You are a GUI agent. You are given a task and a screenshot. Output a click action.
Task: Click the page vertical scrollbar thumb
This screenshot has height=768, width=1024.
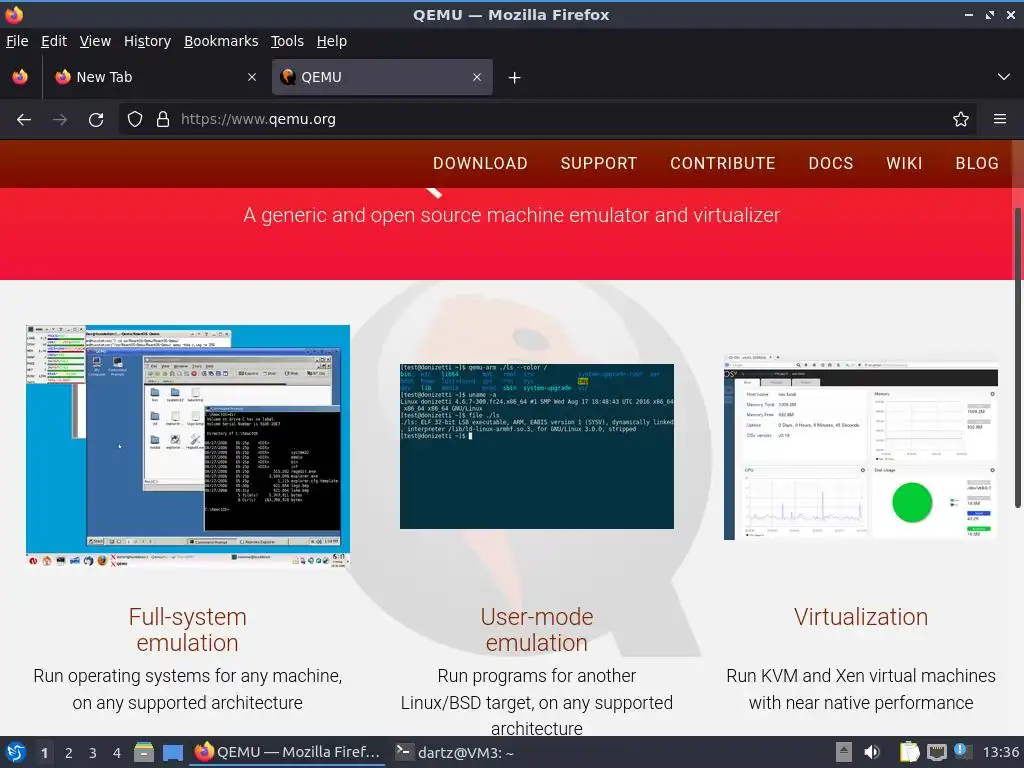tap(1017, 357)
